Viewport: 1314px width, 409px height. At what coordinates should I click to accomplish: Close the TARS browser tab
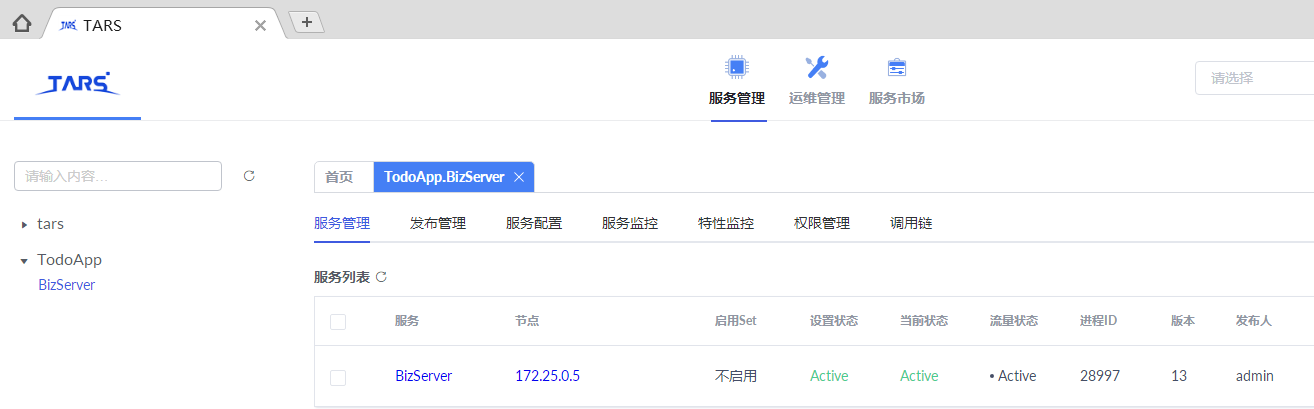260,25
